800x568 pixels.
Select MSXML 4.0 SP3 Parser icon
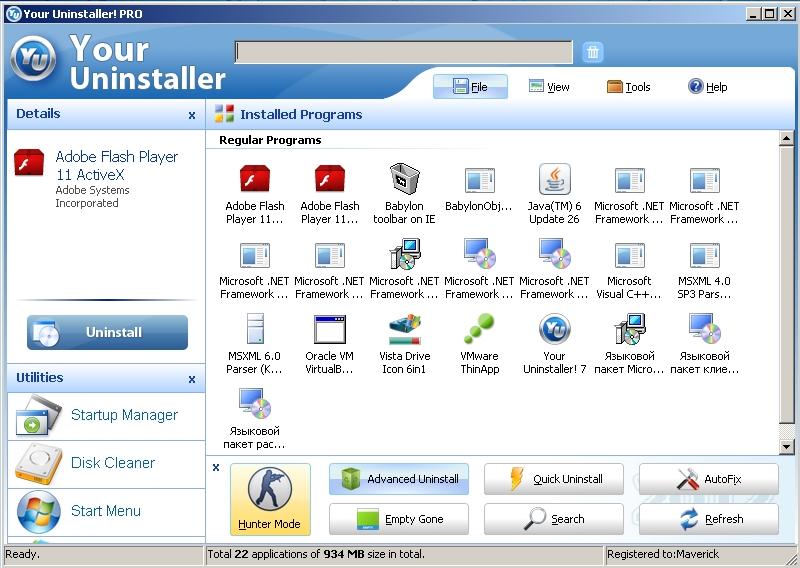[704, 255]
